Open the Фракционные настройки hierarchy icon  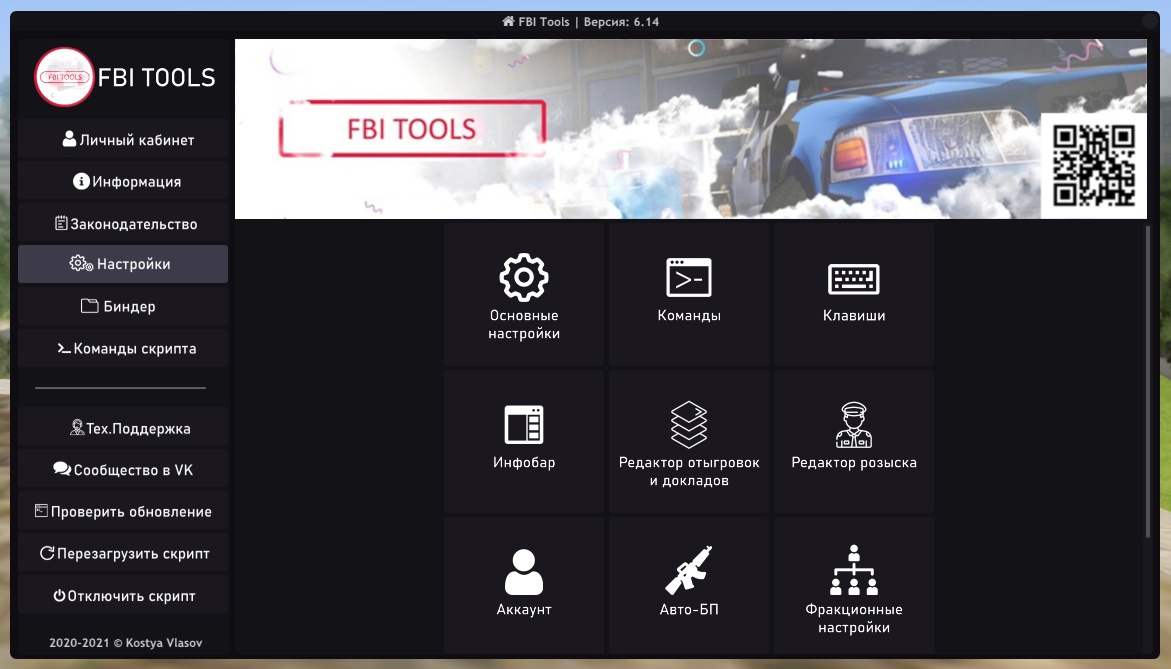pos(854,570)
